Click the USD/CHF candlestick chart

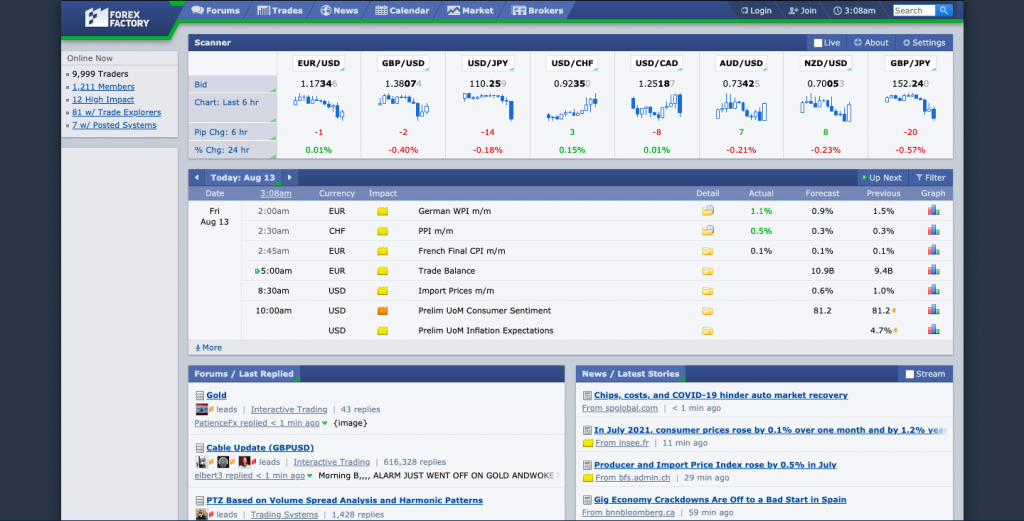click(572, 106)
